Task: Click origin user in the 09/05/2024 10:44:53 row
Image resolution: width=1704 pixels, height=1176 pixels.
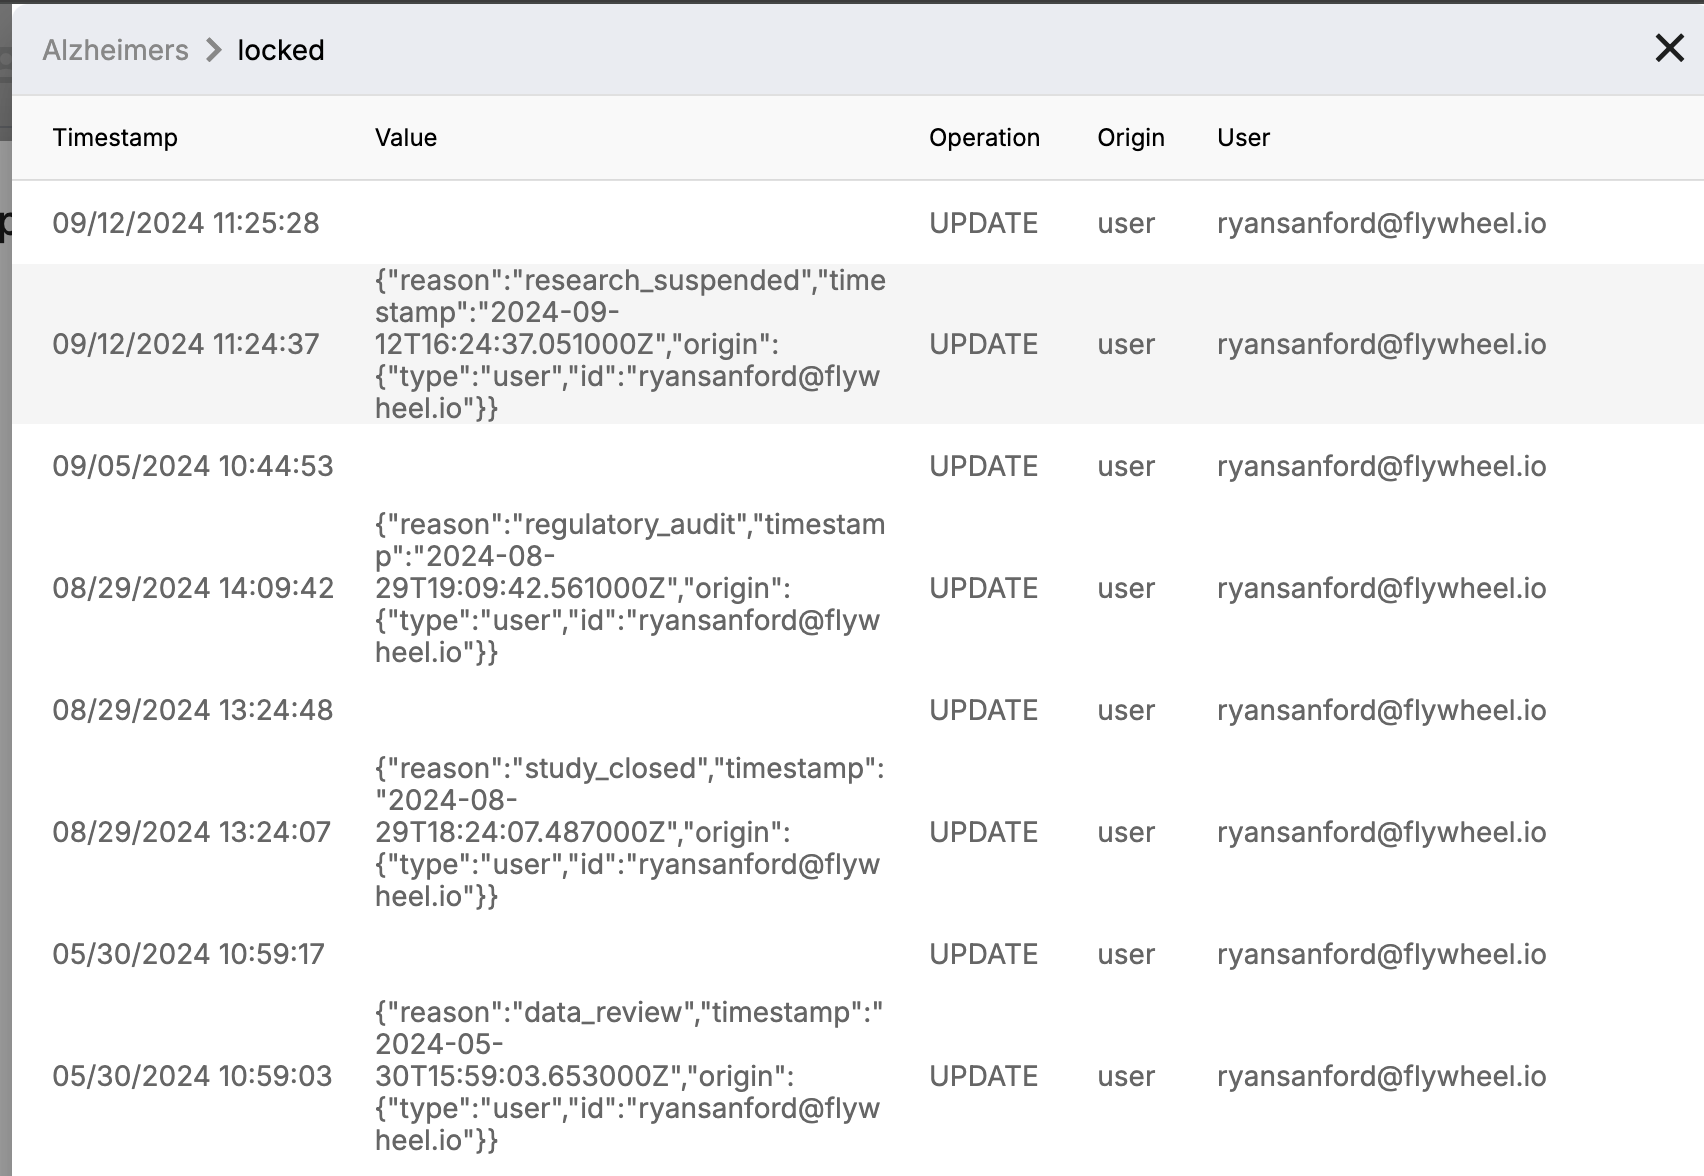Action: coord(1126,466)
